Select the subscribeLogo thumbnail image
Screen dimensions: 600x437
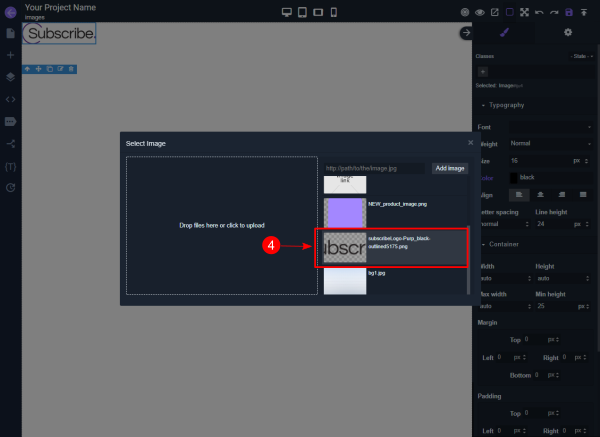coord(343,248)
